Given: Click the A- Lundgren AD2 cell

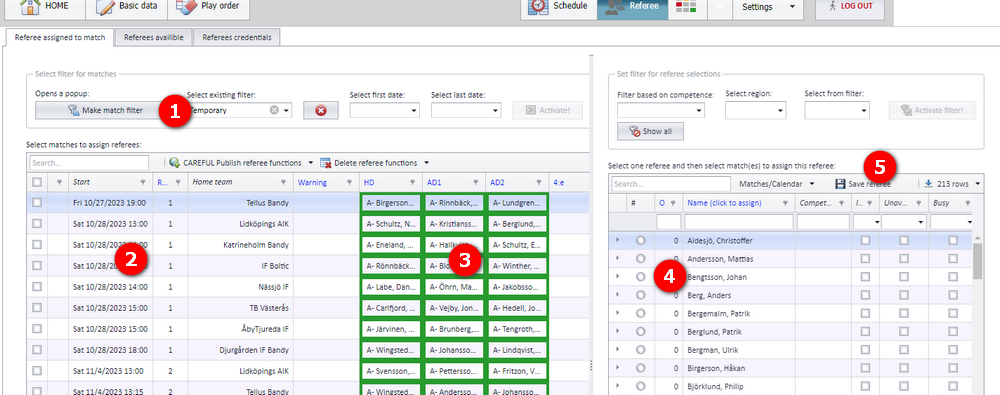Looking at the screenshot, I should pos(517,202).
